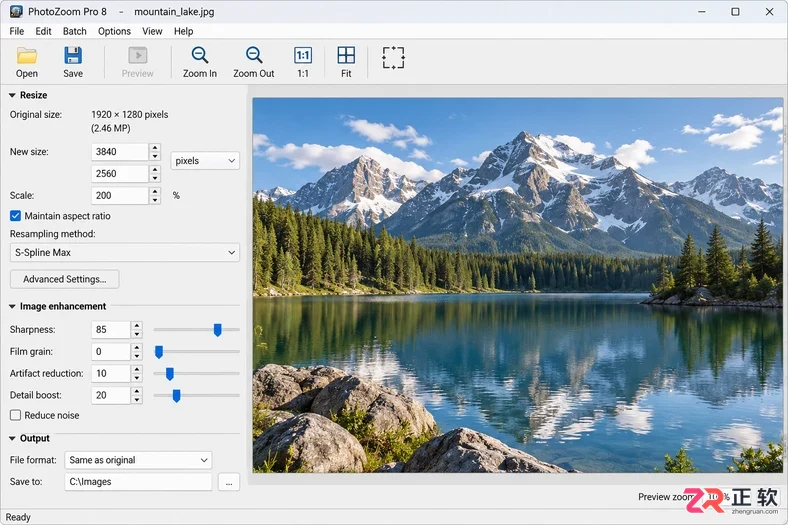Click the Sharpness value field showing 85
Screen dimensions: 788x525
[x=111, y=330]
